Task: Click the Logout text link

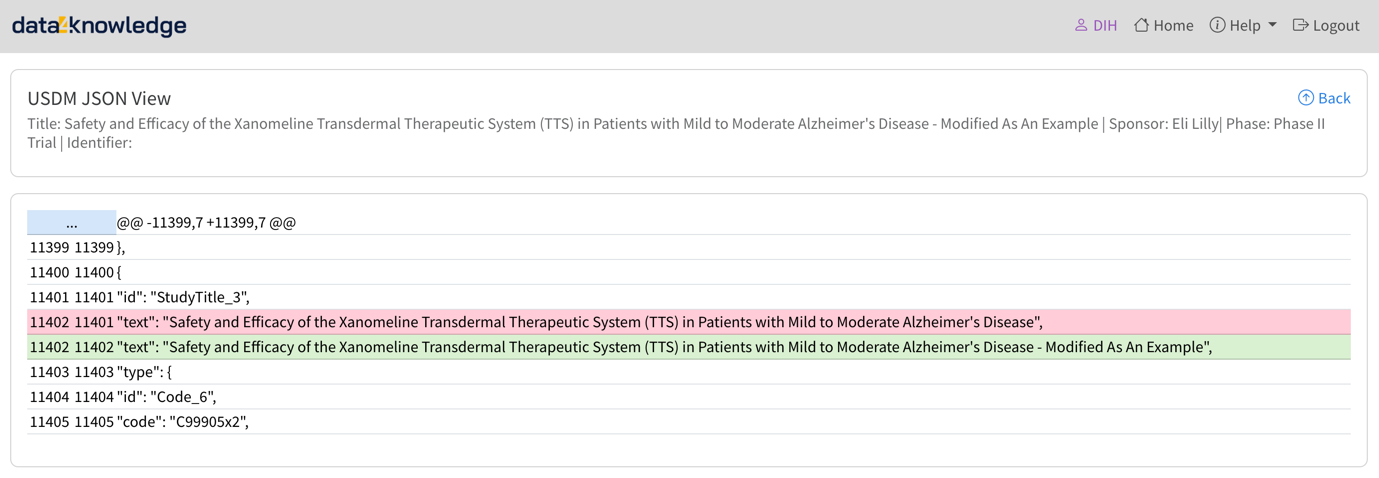Action: 1336,26
